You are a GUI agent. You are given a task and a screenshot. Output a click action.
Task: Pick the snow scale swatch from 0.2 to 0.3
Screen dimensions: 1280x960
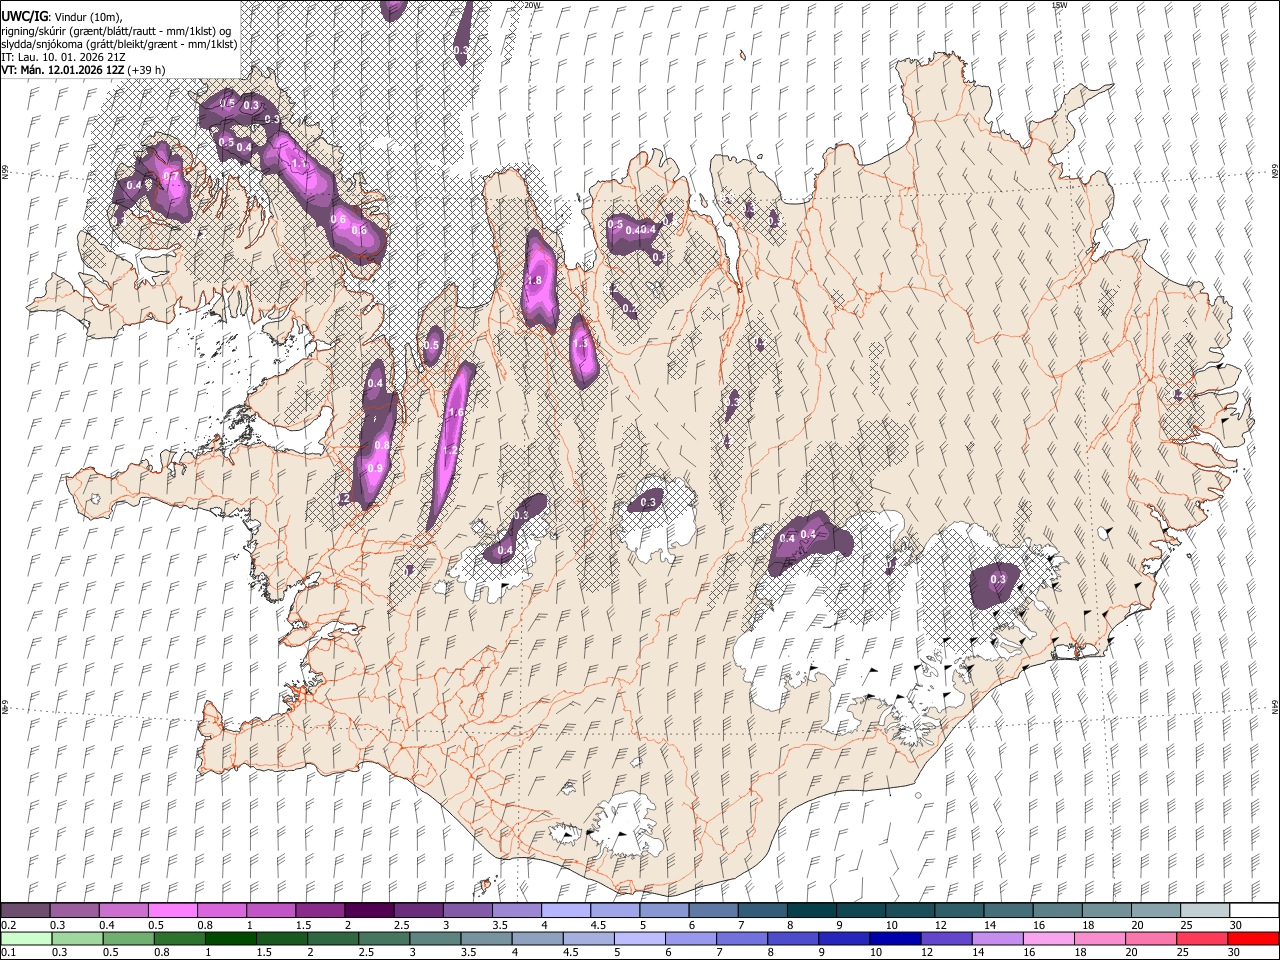point(25,911)
